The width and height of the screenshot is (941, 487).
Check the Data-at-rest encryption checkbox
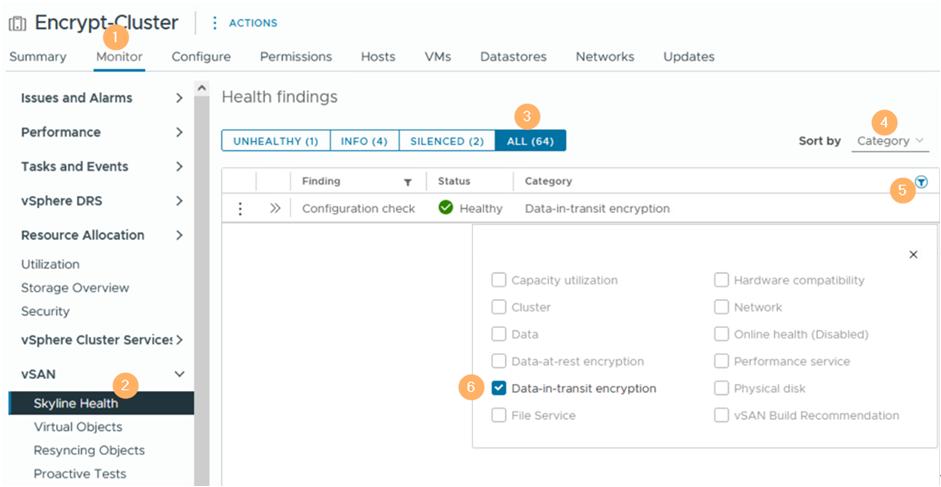point(499,361)
